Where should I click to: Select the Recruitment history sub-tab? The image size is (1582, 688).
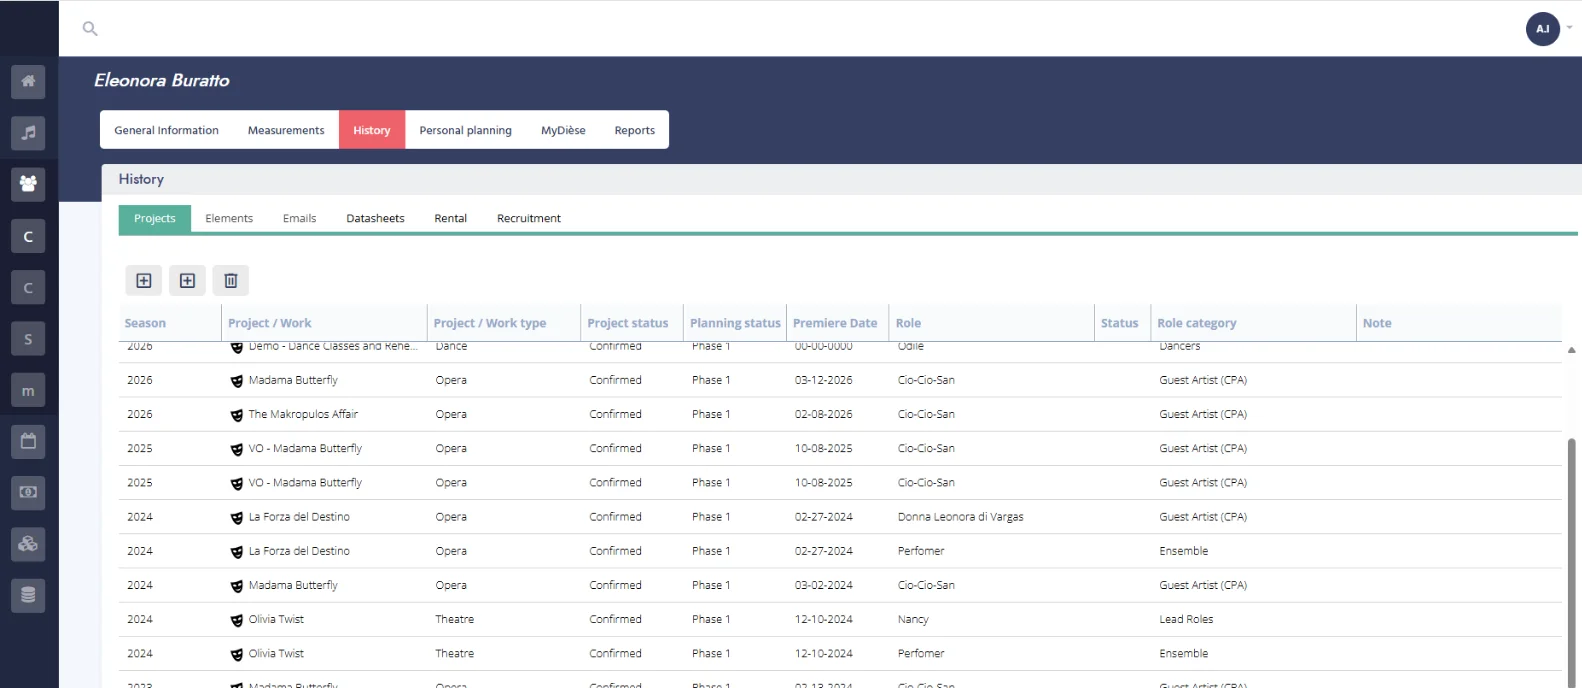coord(528,218)
